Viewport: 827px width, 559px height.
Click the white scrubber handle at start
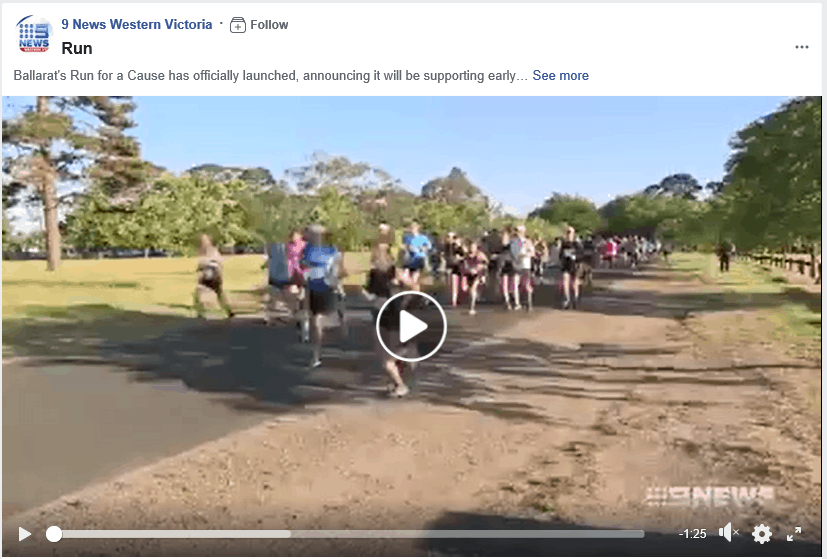click(53, 534)
